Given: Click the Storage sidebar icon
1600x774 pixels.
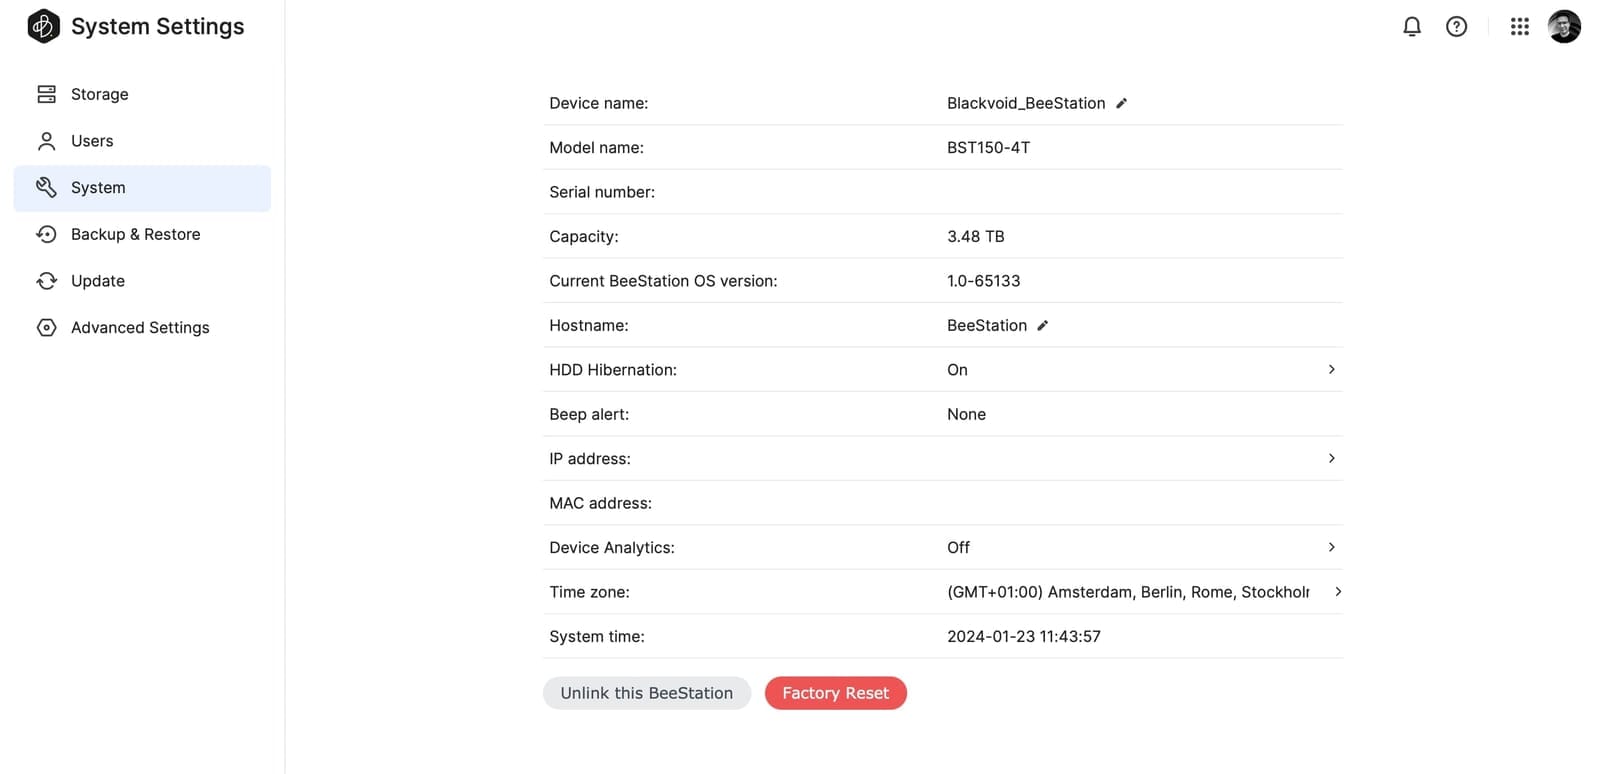Looking at the screenshot, I should (46, 94).
